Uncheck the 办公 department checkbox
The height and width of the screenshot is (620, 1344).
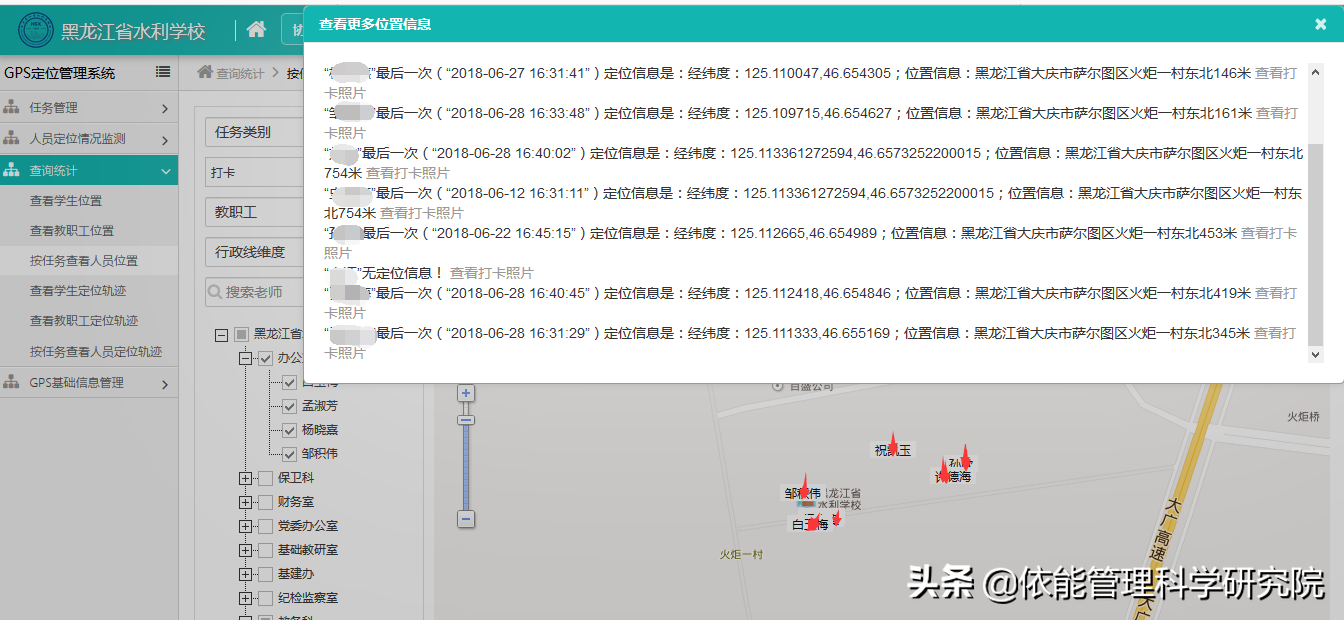pos(266,358)
